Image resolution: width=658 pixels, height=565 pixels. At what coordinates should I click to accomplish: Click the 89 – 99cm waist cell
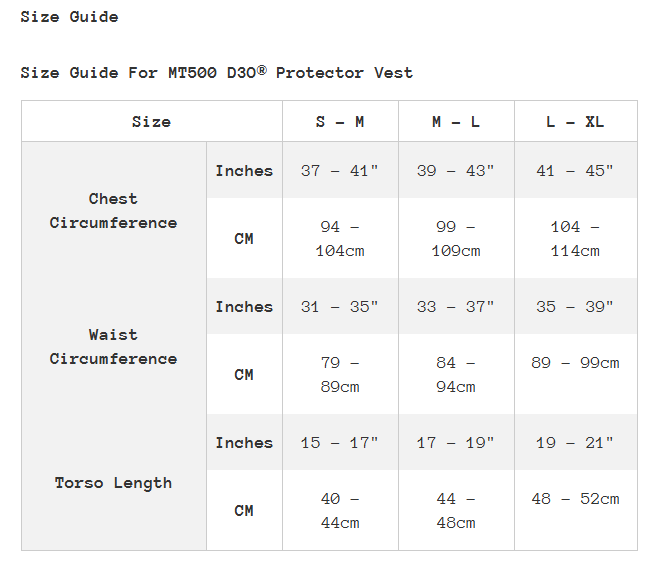pyautogui.click(x=575, y=363)
